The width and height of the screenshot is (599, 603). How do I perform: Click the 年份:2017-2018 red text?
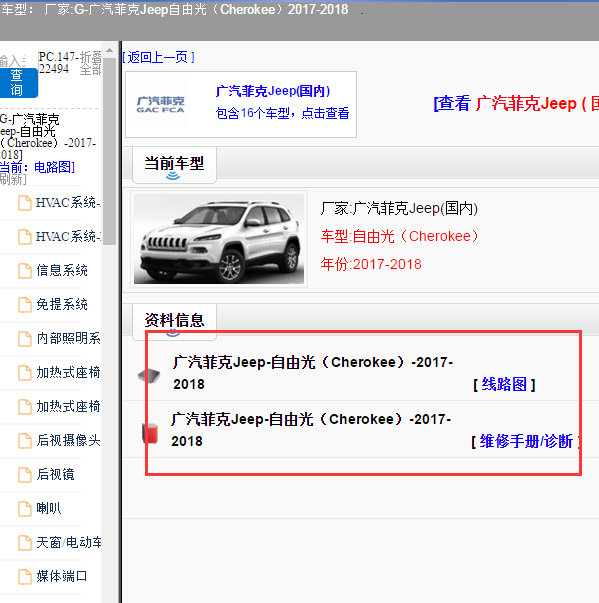[x=371, y=264]
